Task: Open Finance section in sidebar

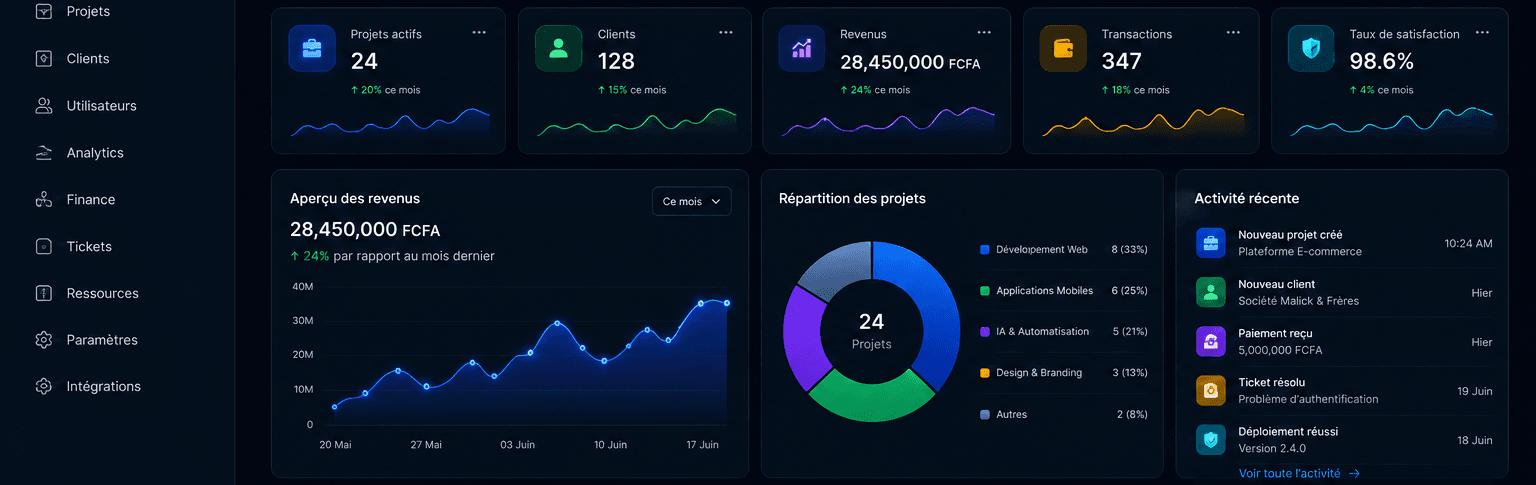Action: pyautogui.click(x=91, y=199)
